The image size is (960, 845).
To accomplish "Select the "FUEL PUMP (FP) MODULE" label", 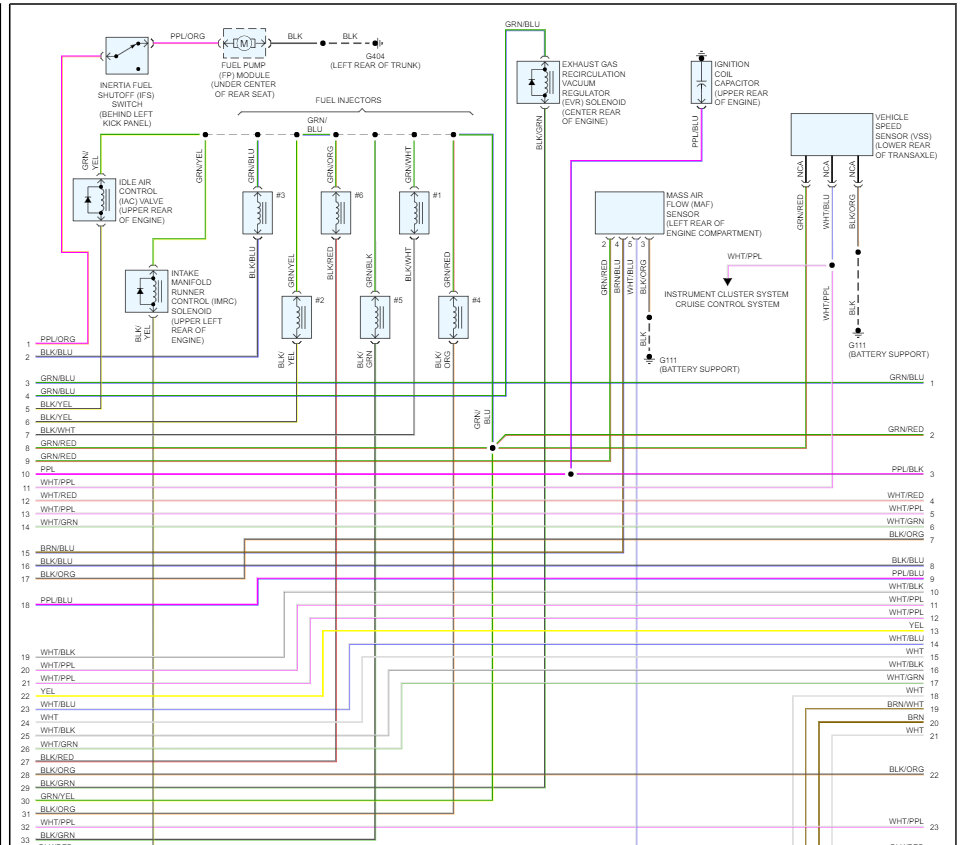I will coord(244,80).
